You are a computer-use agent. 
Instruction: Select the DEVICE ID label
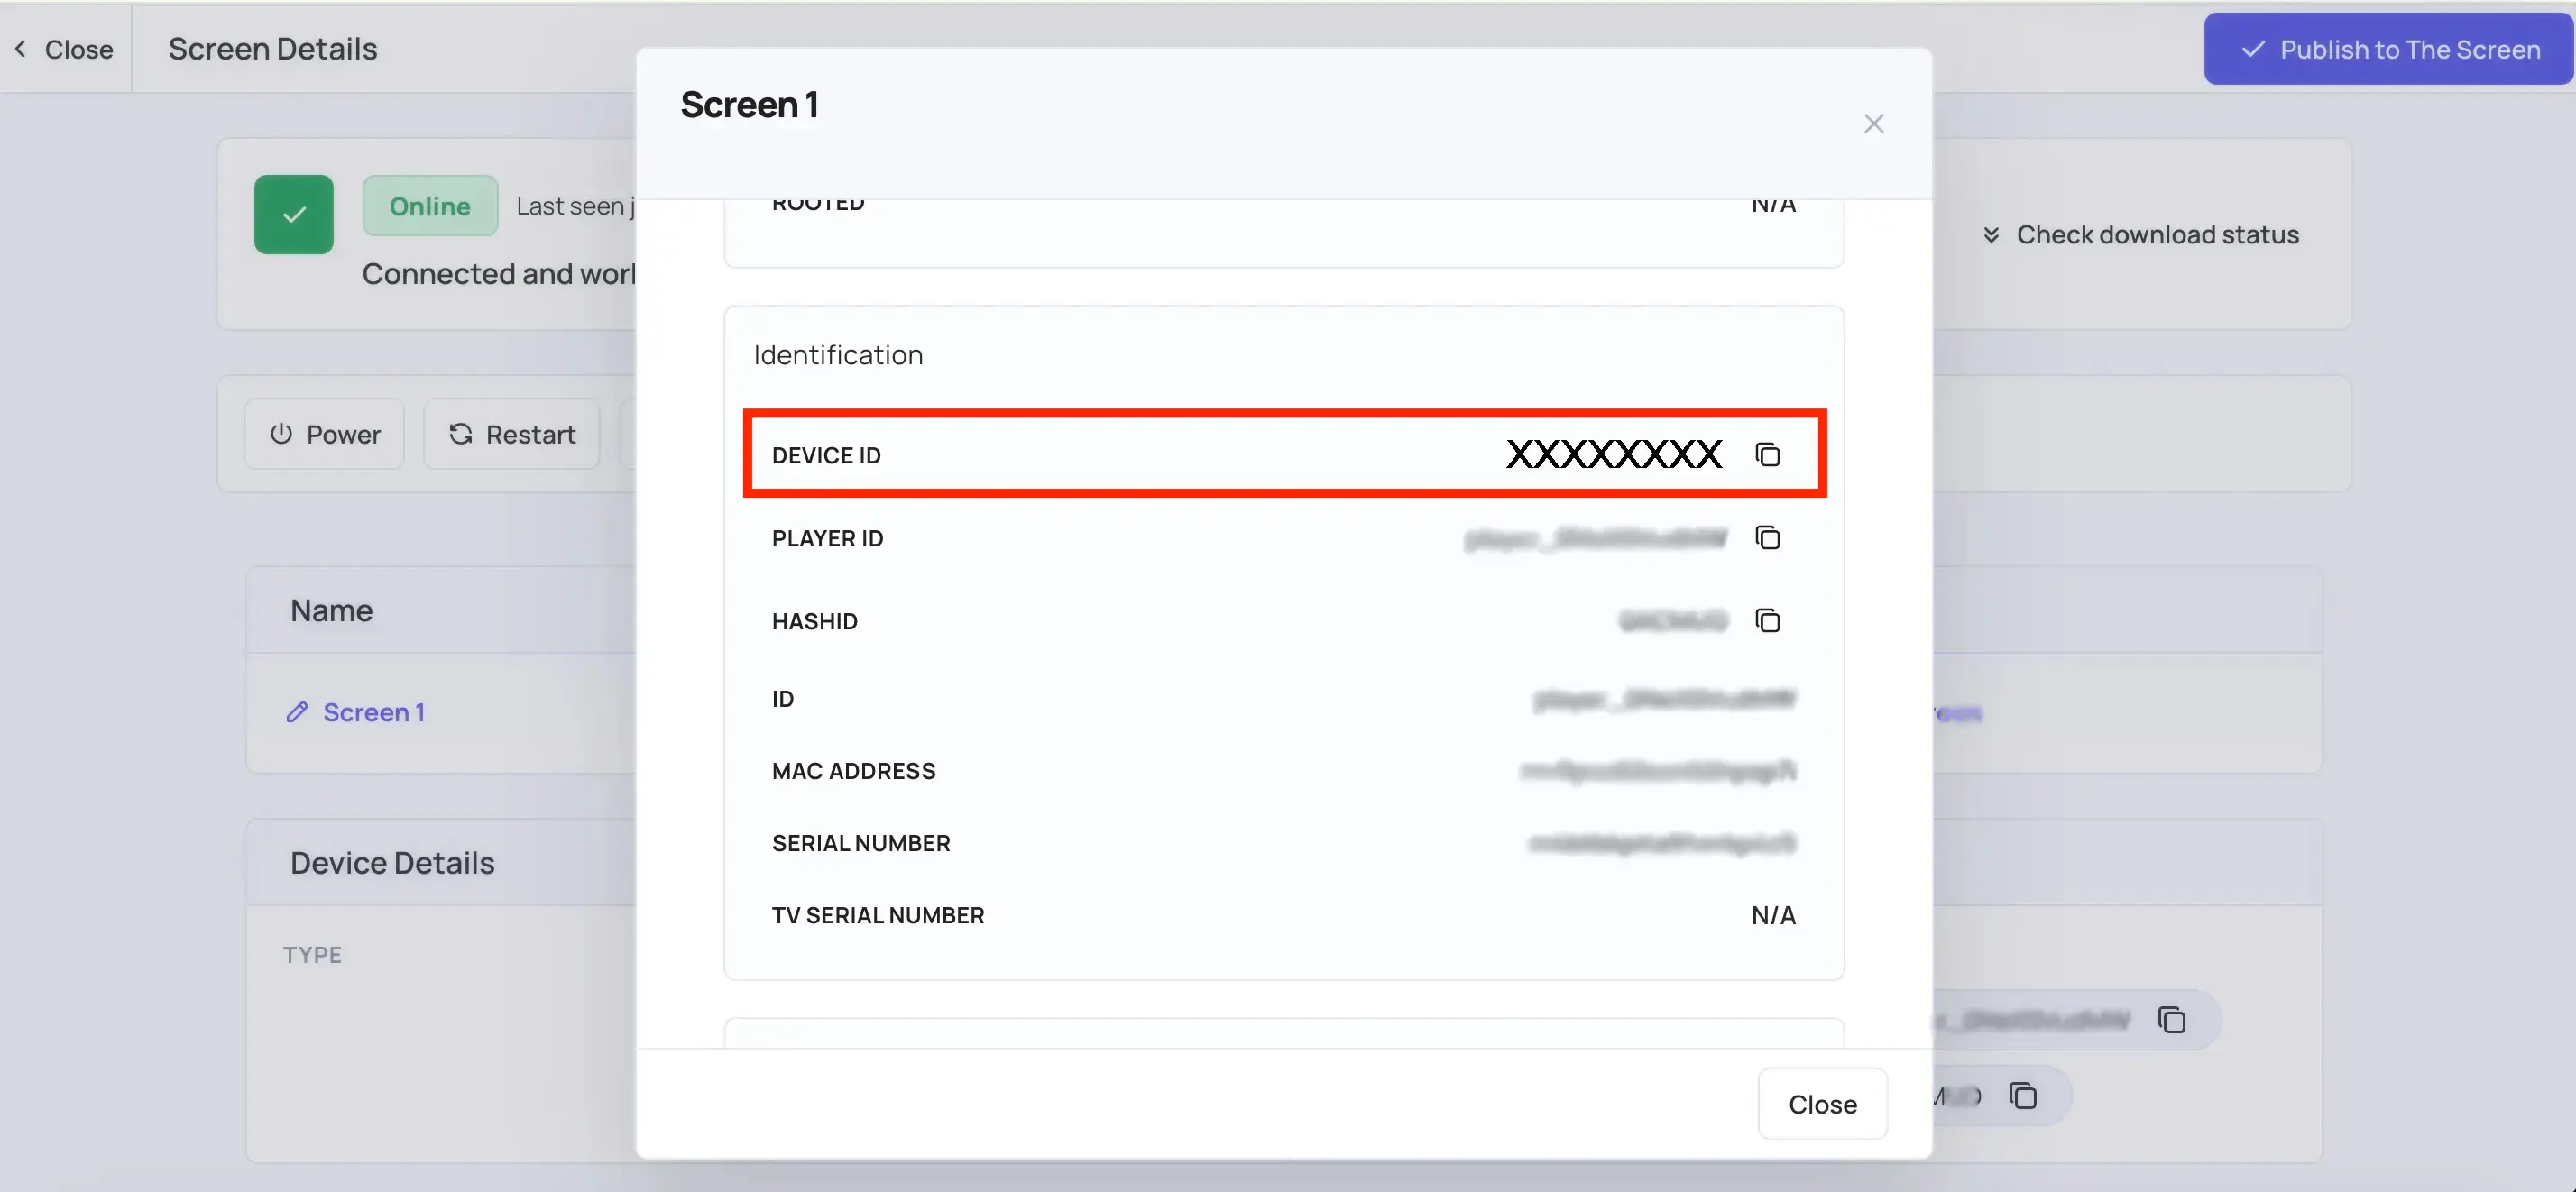(x=826, y=455)
